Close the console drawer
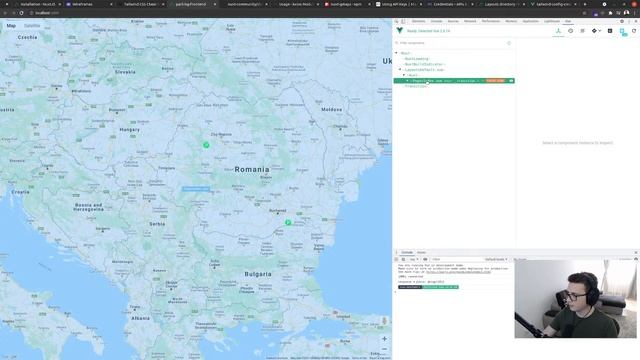 [x=636, y=253]
